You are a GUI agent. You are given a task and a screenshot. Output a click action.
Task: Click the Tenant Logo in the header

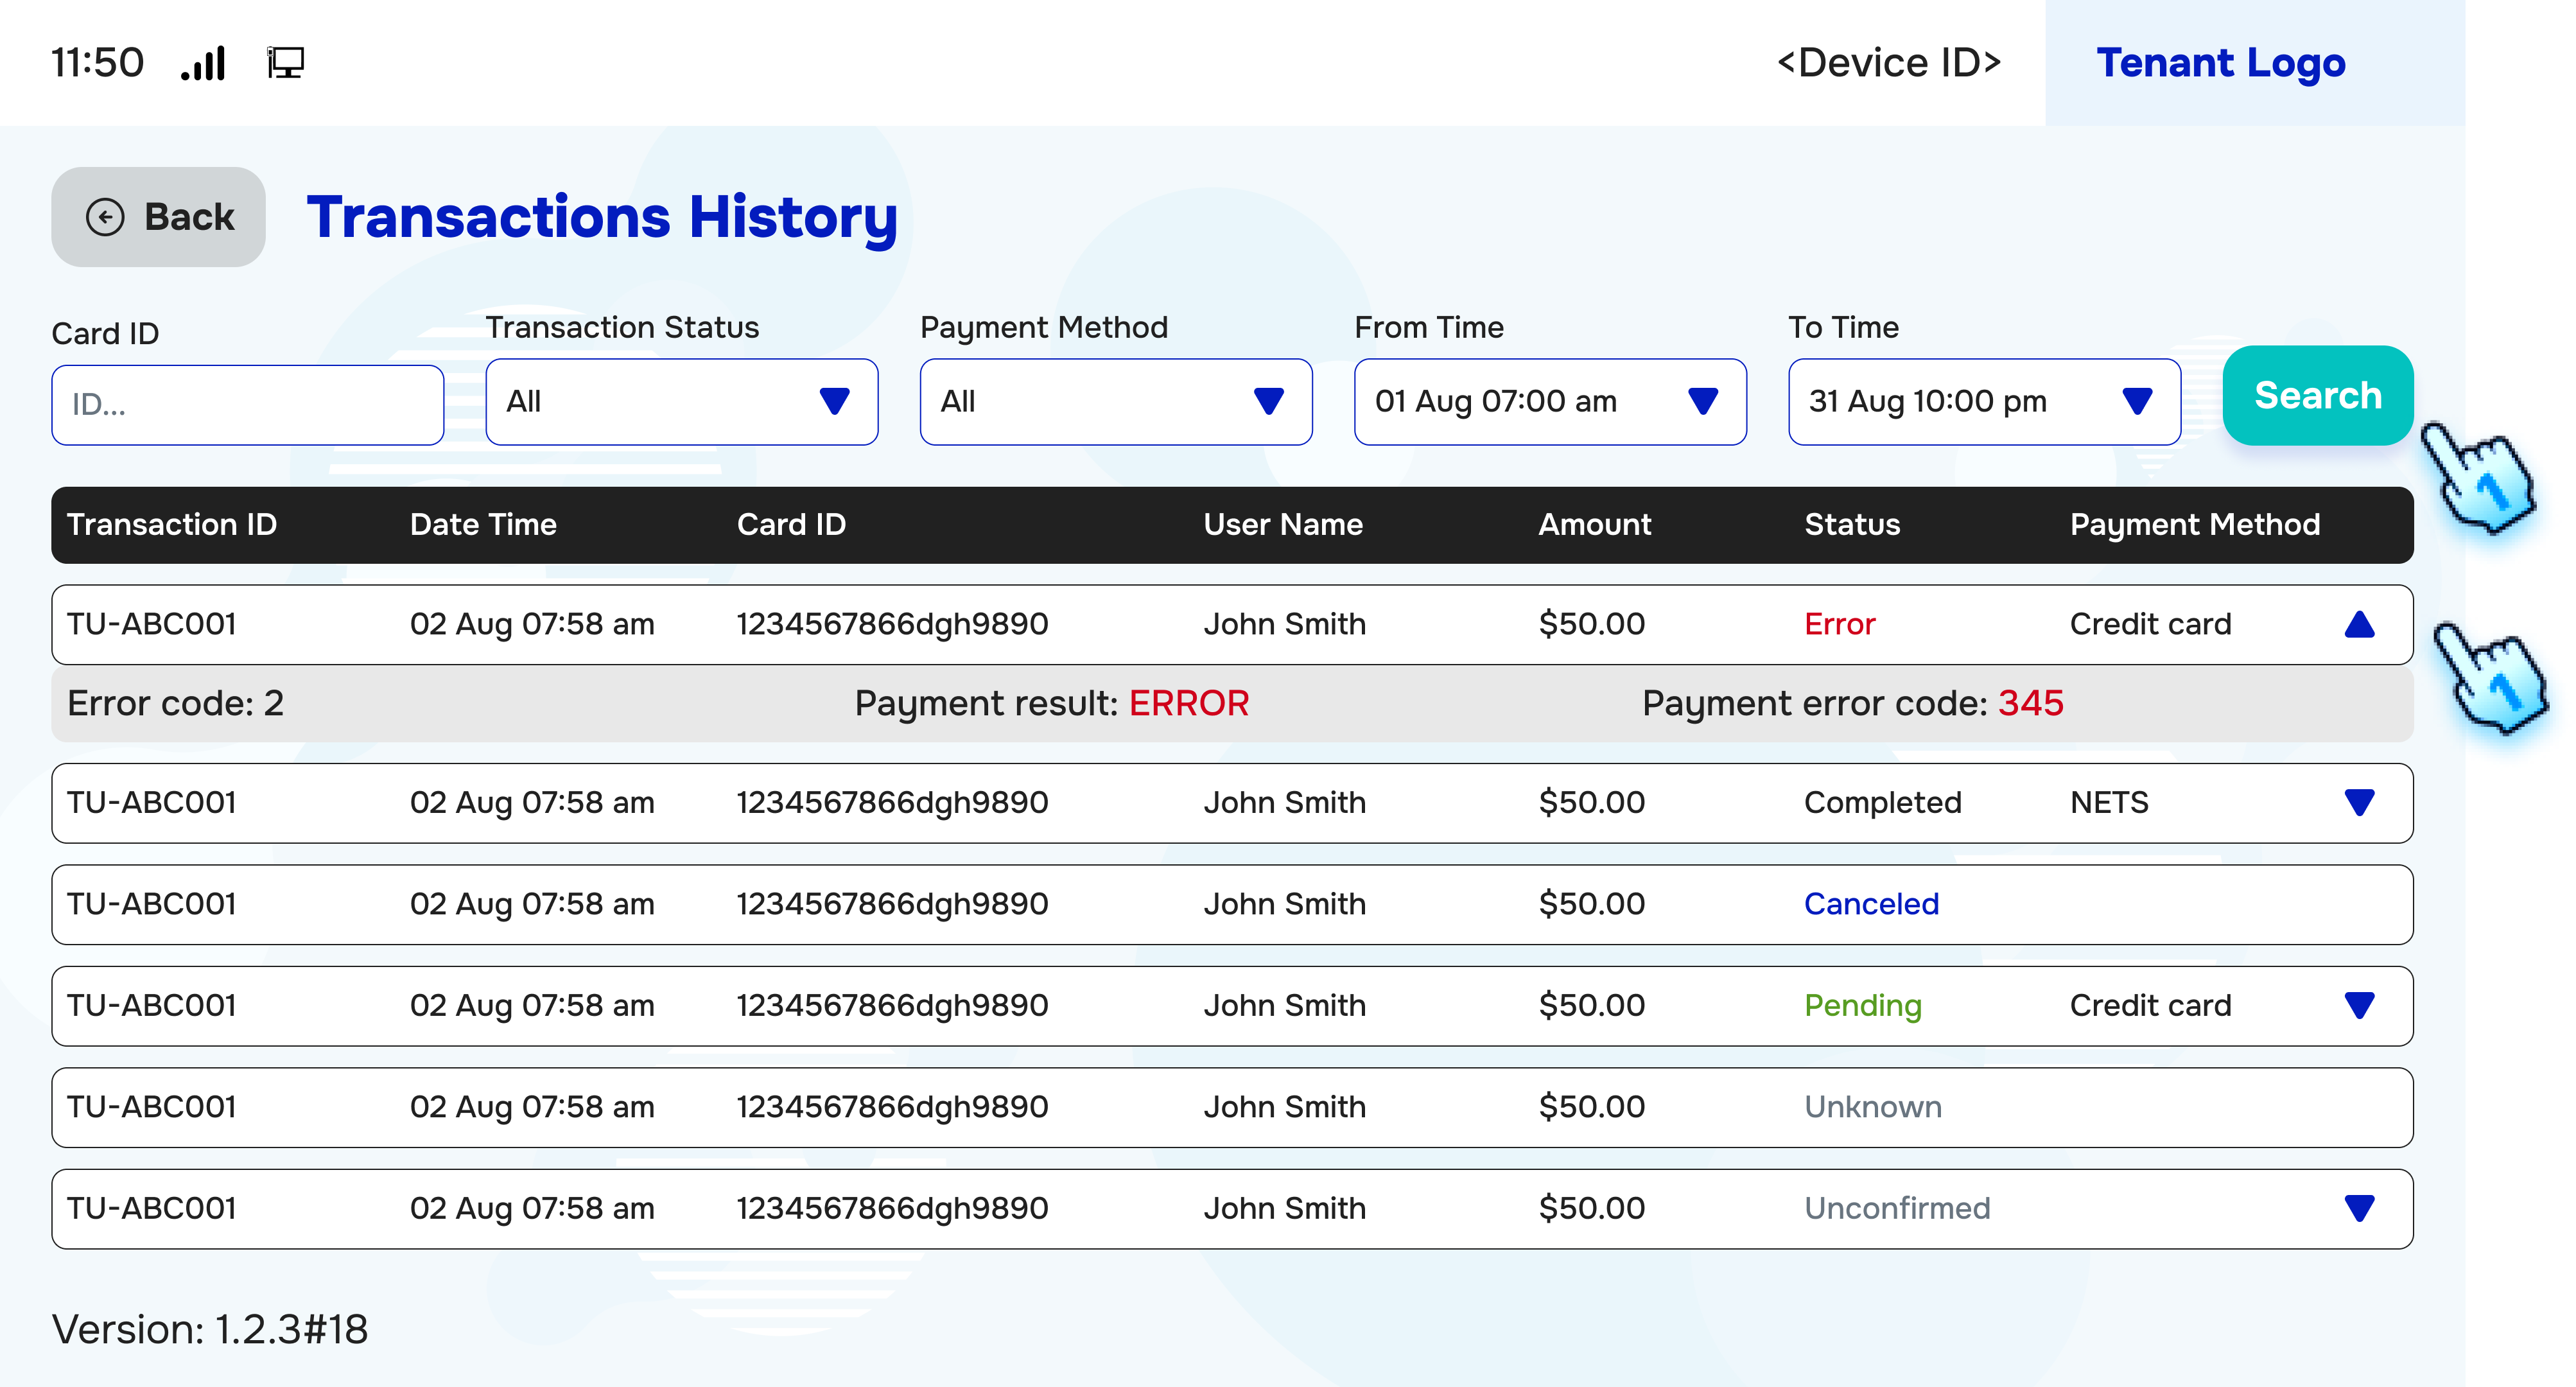pos(2222,62)
